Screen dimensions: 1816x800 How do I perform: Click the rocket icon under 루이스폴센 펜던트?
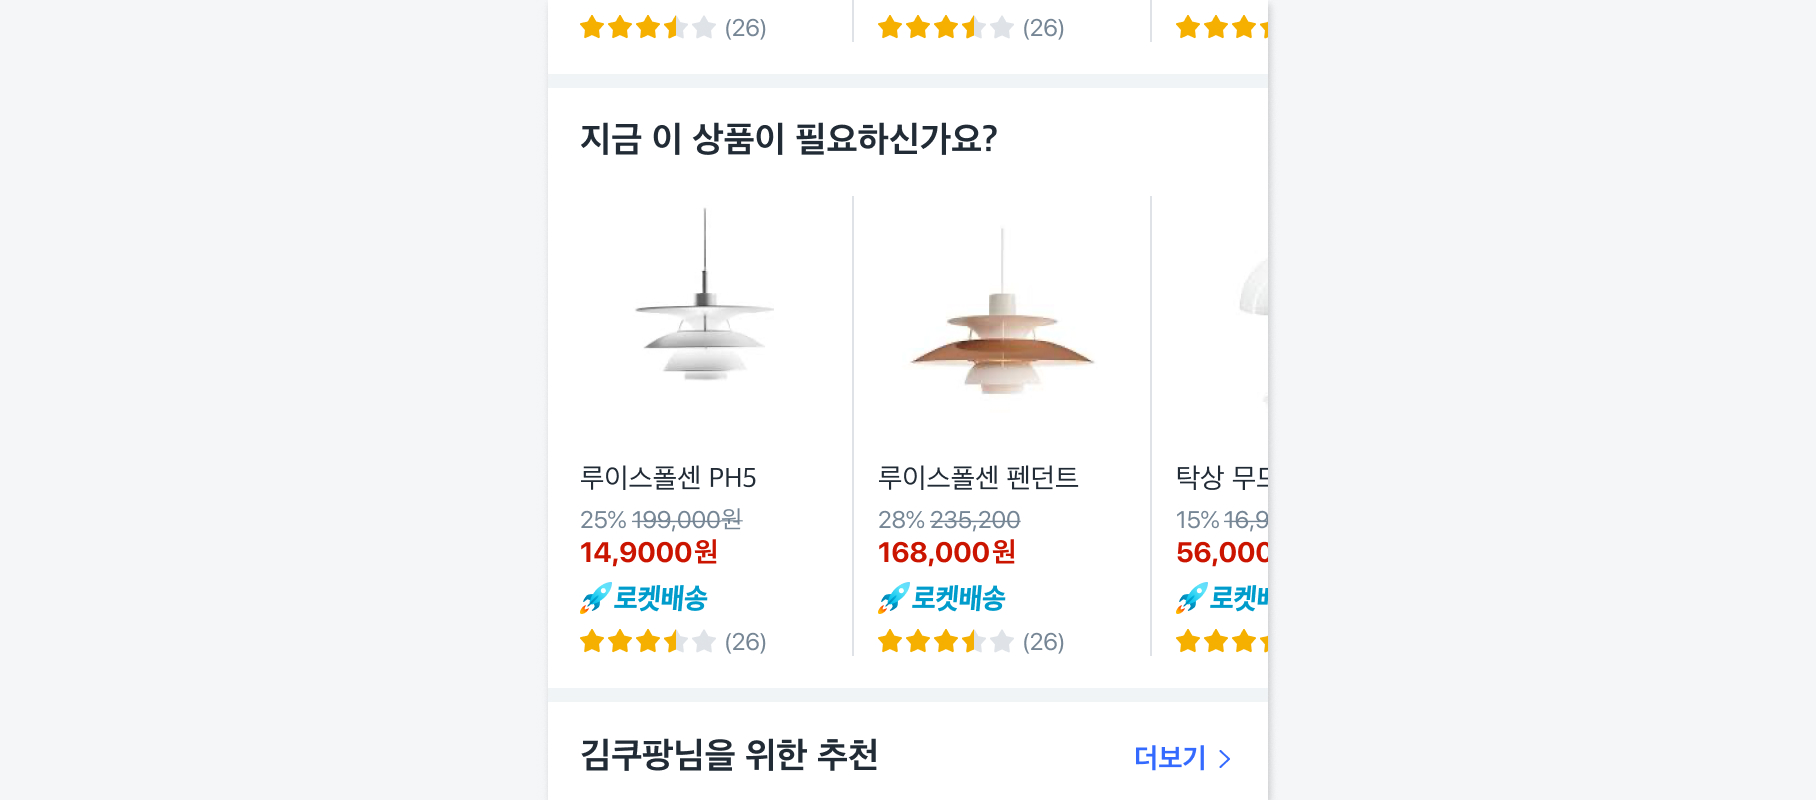893,598
